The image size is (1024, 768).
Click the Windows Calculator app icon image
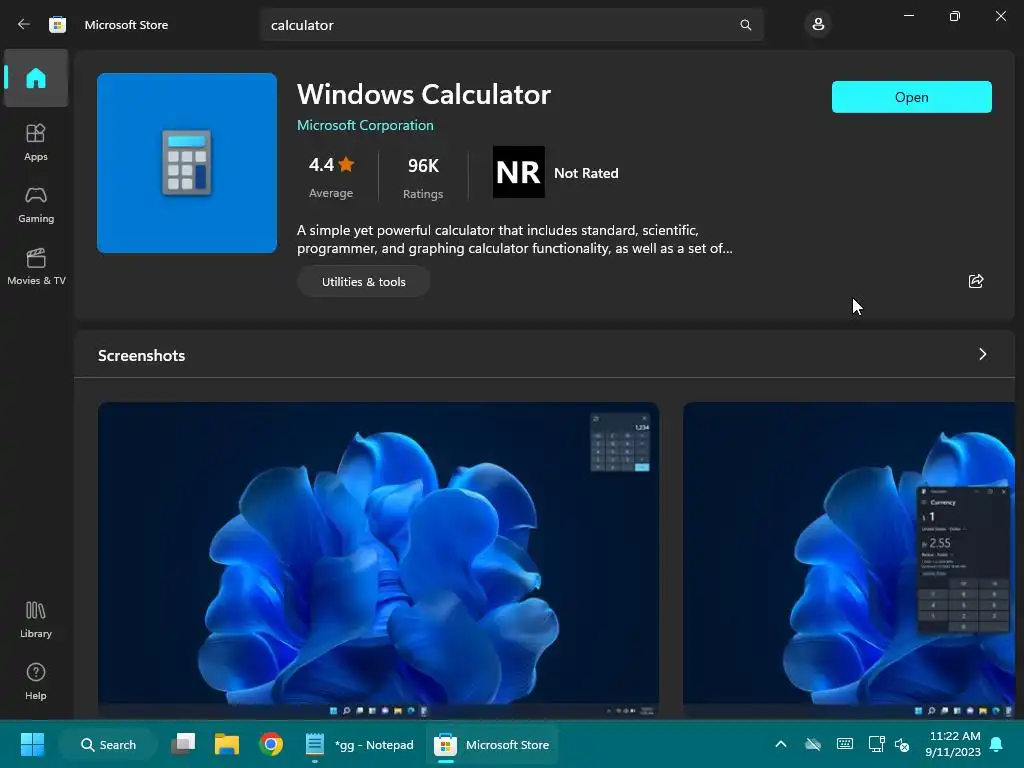coord(187,163)
